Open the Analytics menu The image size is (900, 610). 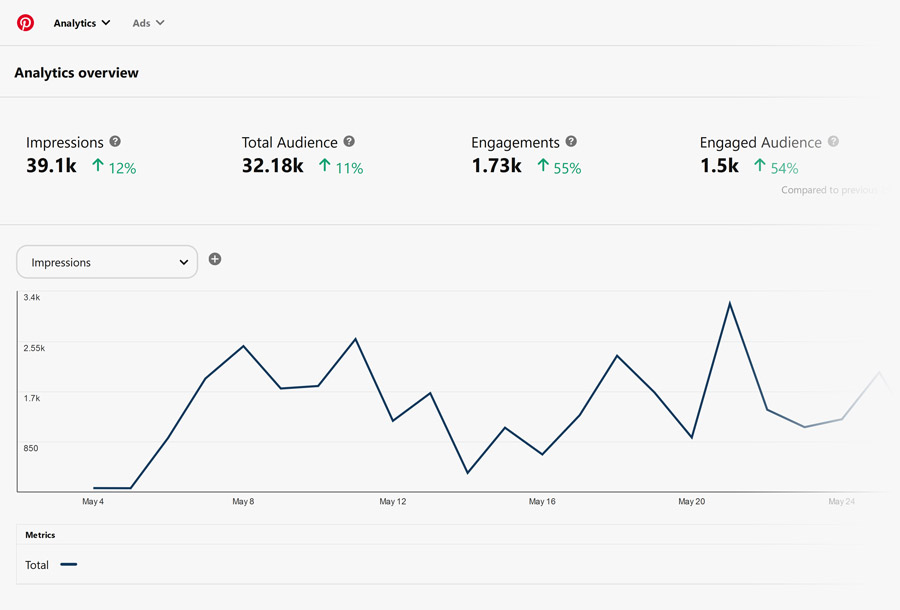pyautogui.click(x=82, y=23)
